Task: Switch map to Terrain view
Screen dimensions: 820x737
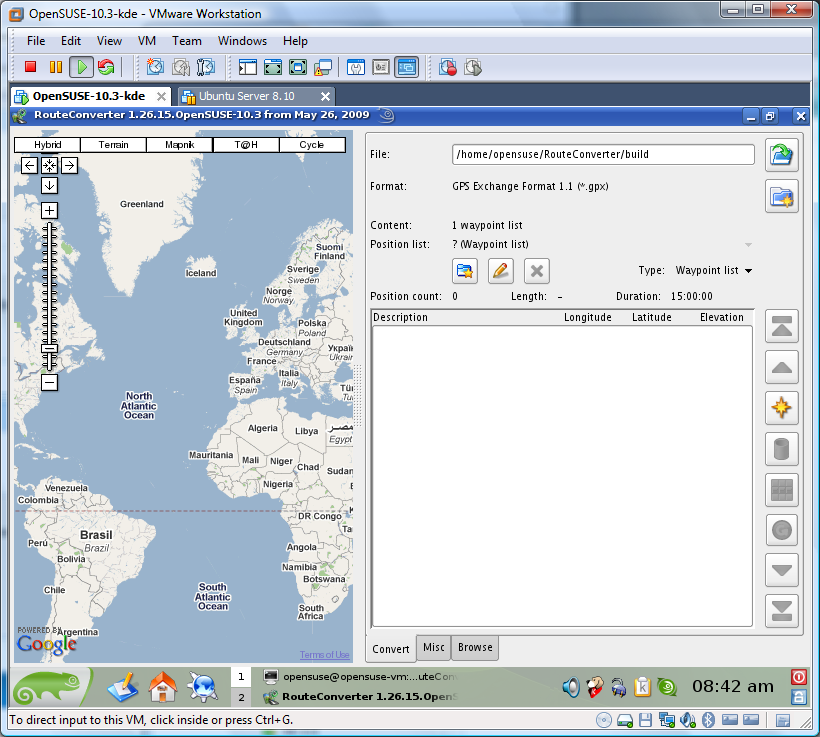Action: [x=113, y=145]
